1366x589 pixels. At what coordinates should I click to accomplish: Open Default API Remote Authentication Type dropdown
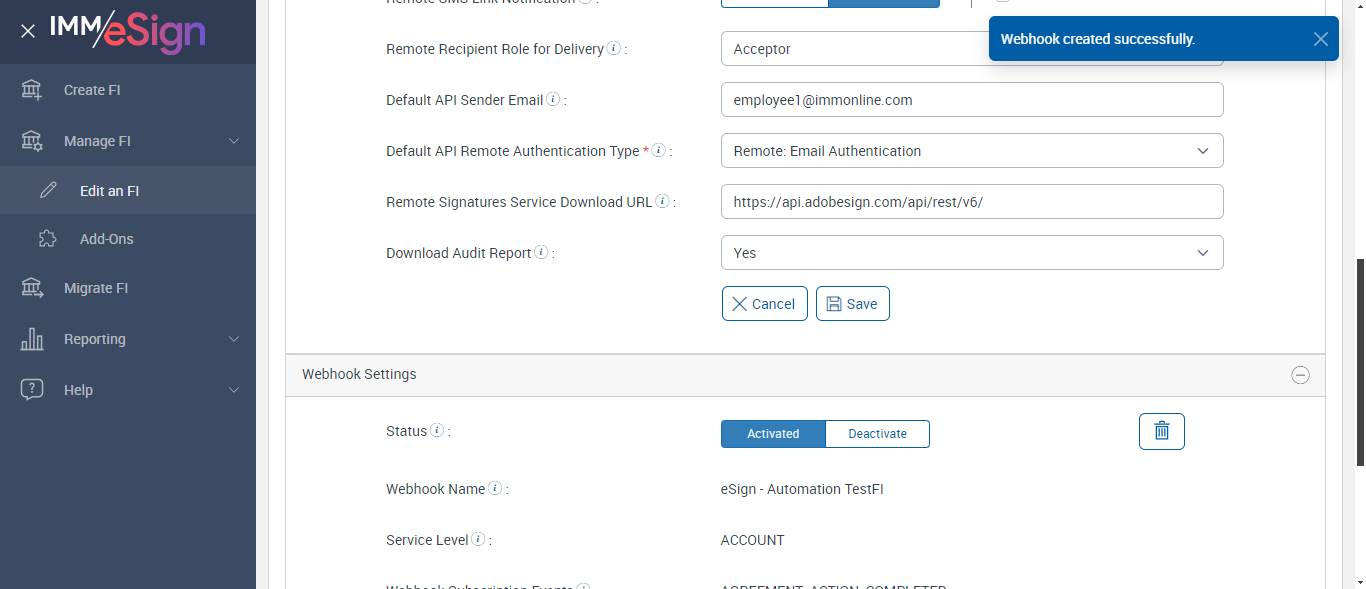point(971,151)
